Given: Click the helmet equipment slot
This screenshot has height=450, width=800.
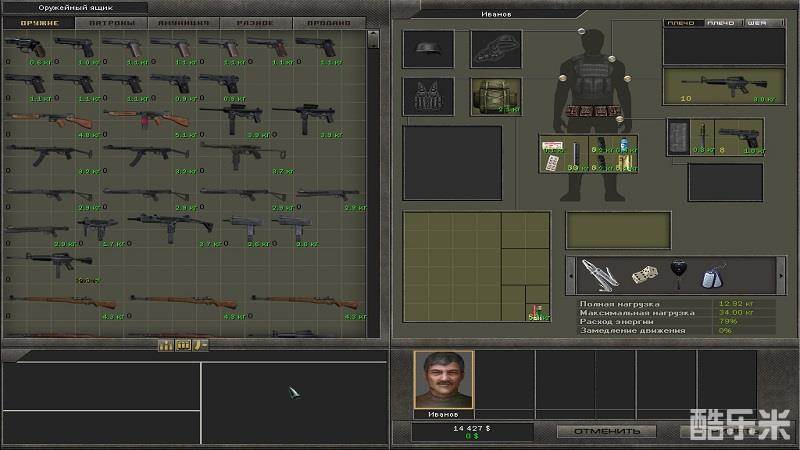Looking at the screenshot, I should 428,49.
